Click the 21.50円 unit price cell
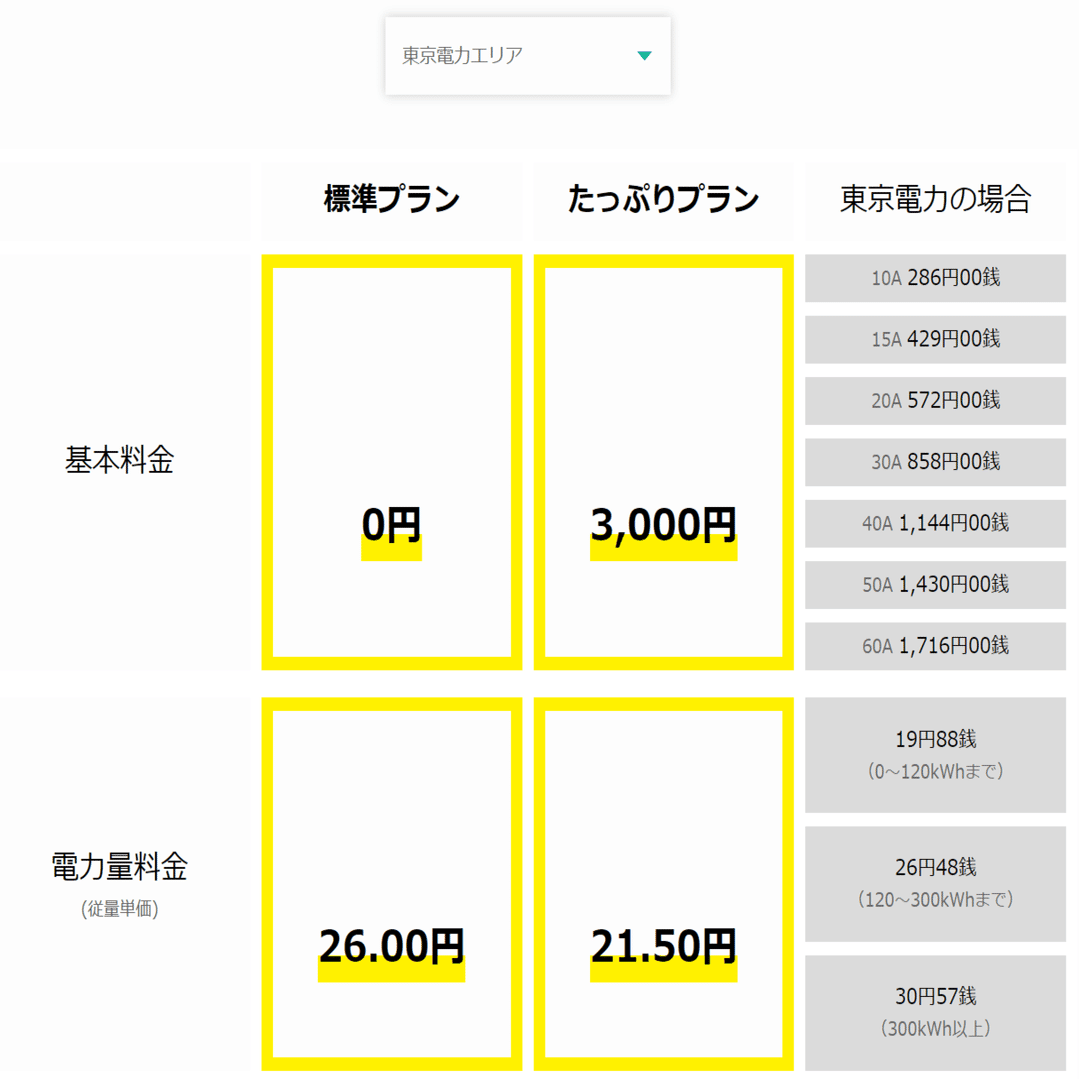Viewport: 1079px width, 1079px height. tap(663, 948)
